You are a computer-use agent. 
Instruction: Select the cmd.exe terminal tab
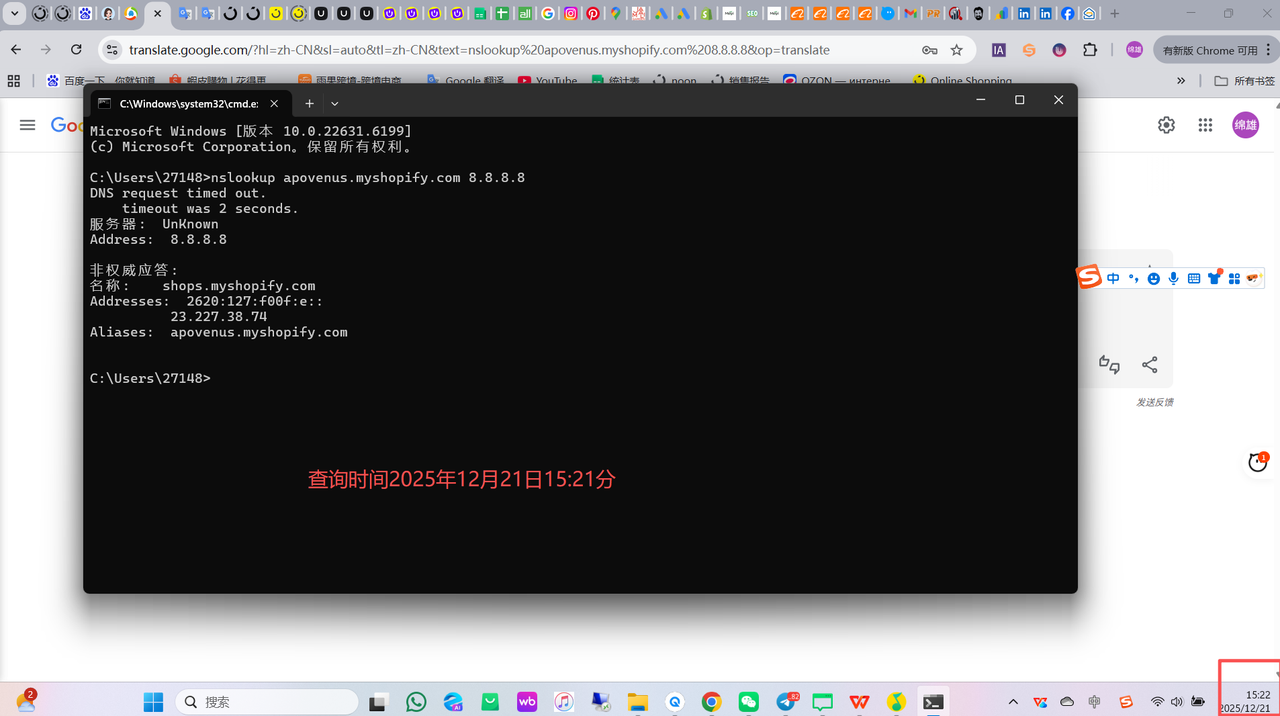(189, 103)
